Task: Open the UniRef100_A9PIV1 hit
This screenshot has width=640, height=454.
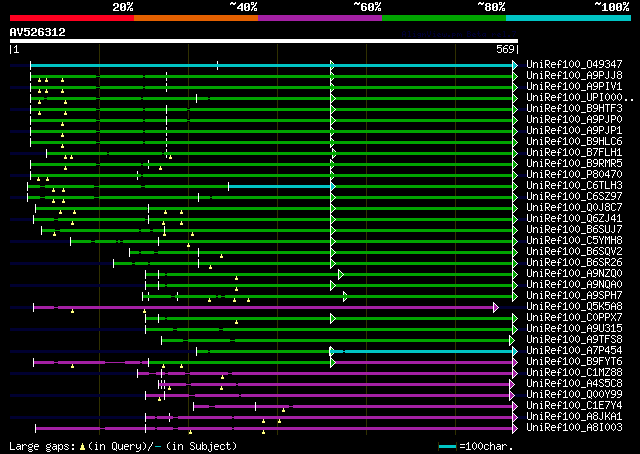Action: 574,87
